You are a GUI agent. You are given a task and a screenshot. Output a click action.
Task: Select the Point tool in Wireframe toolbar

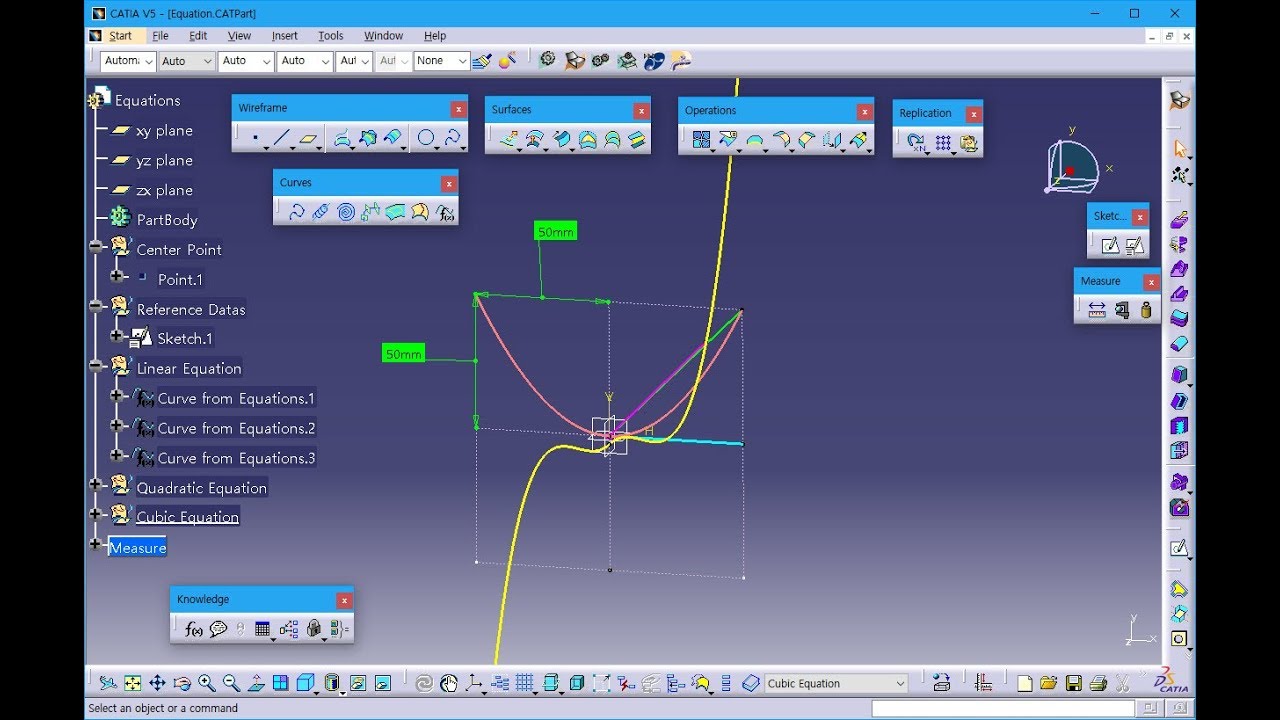pyautogui.click(x=256, y=139)
